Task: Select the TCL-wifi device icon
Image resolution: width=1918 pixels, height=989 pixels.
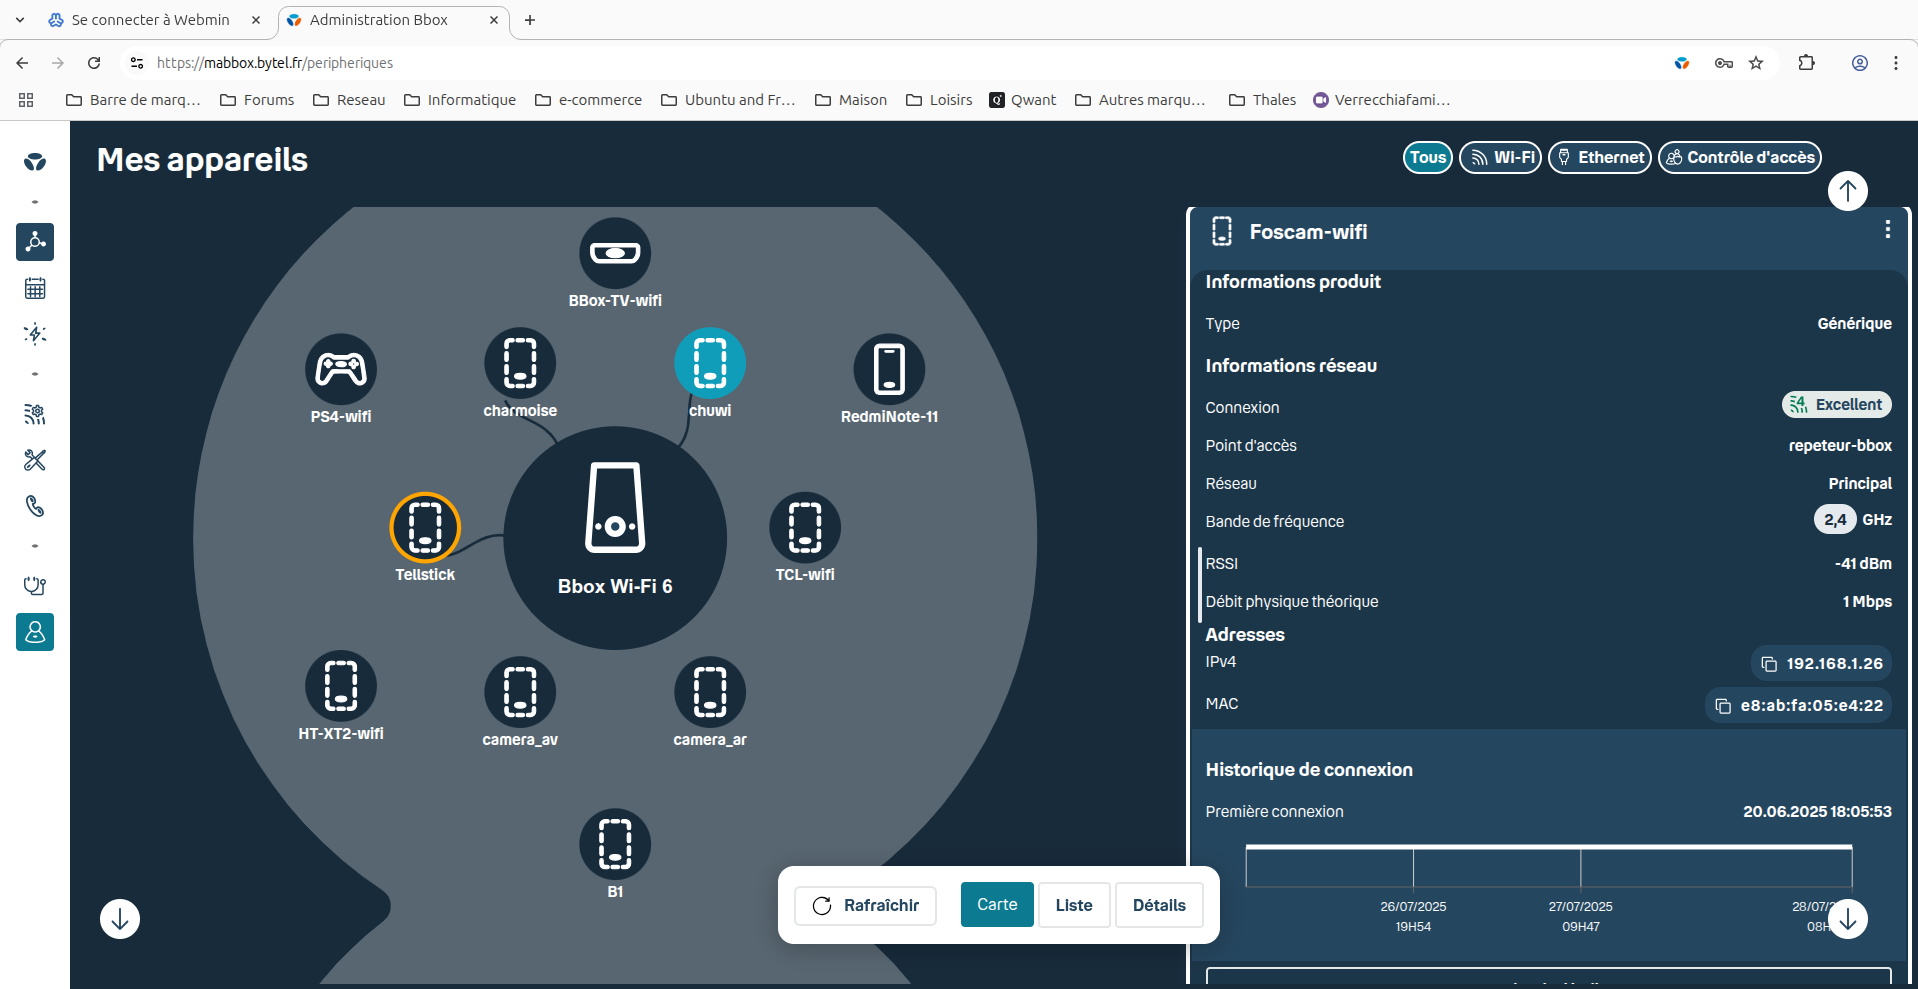Action: click(805, 527)
